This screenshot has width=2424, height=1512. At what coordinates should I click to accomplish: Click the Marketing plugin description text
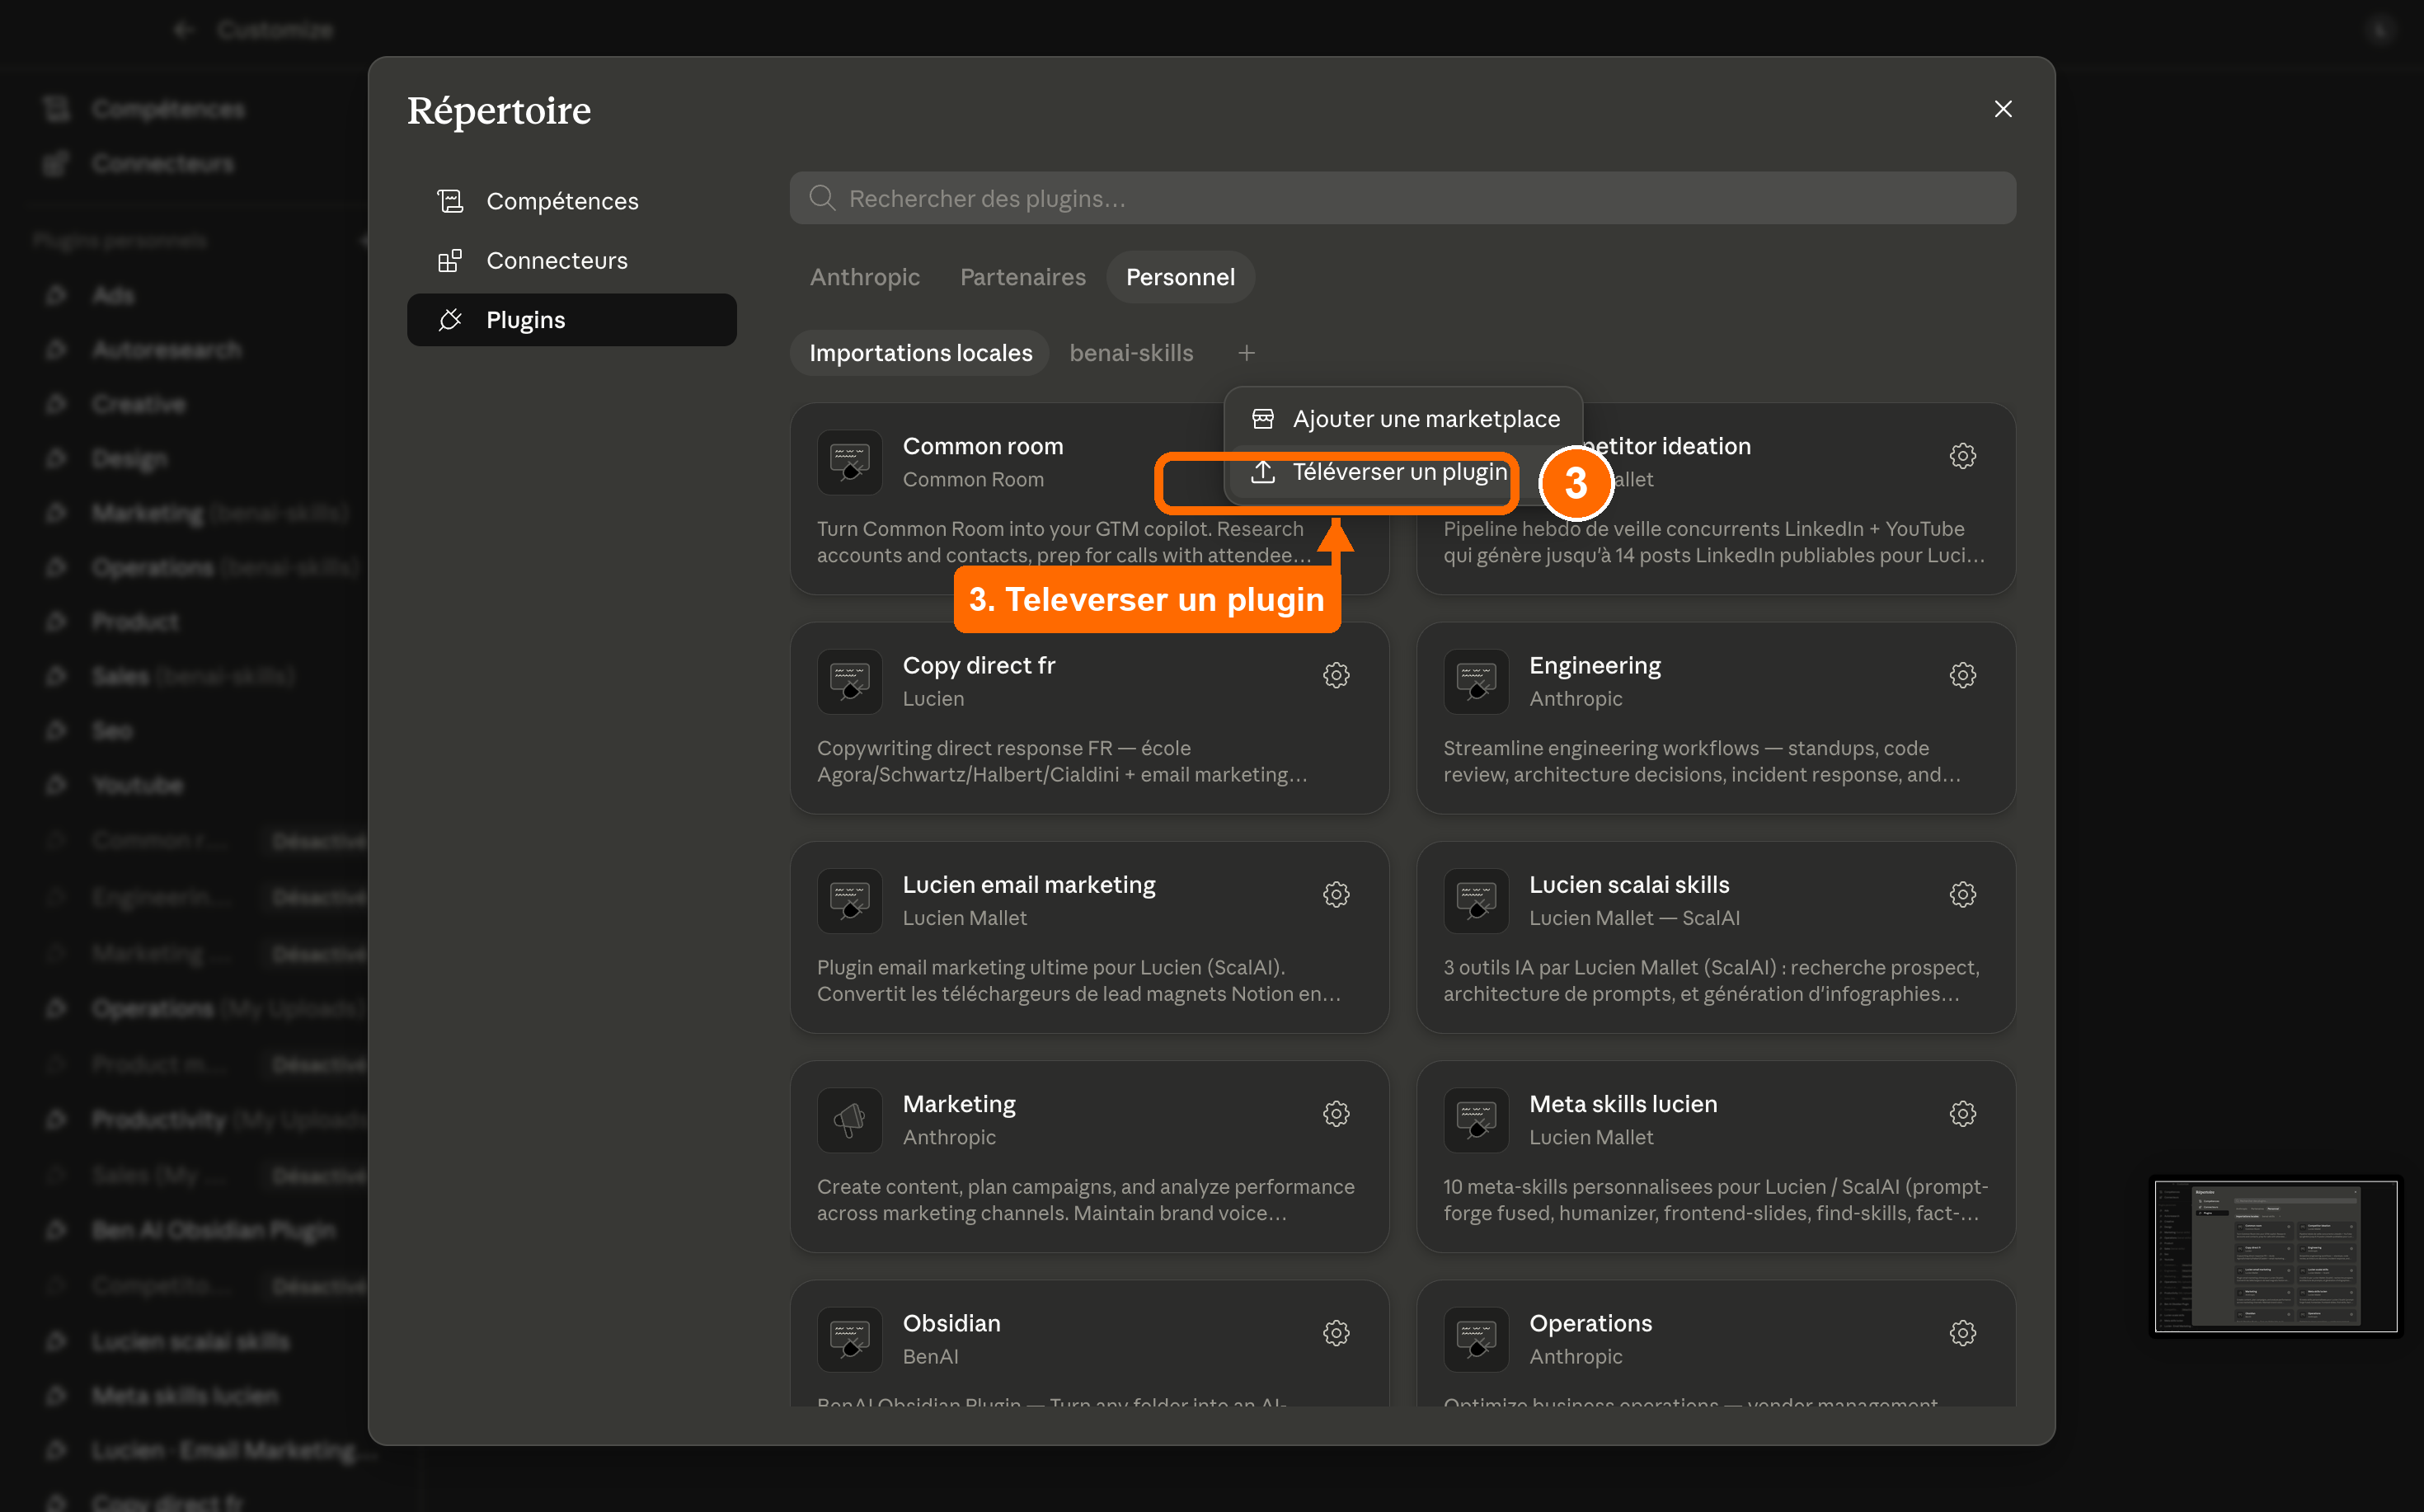pyautogui.click(x=1085, y=1199)
